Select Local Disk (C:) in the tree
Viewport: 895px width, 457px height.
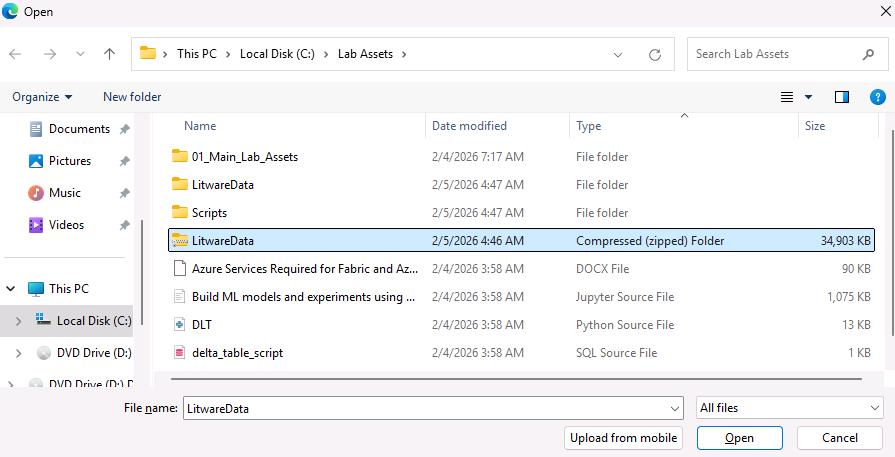tap(94, 321)
